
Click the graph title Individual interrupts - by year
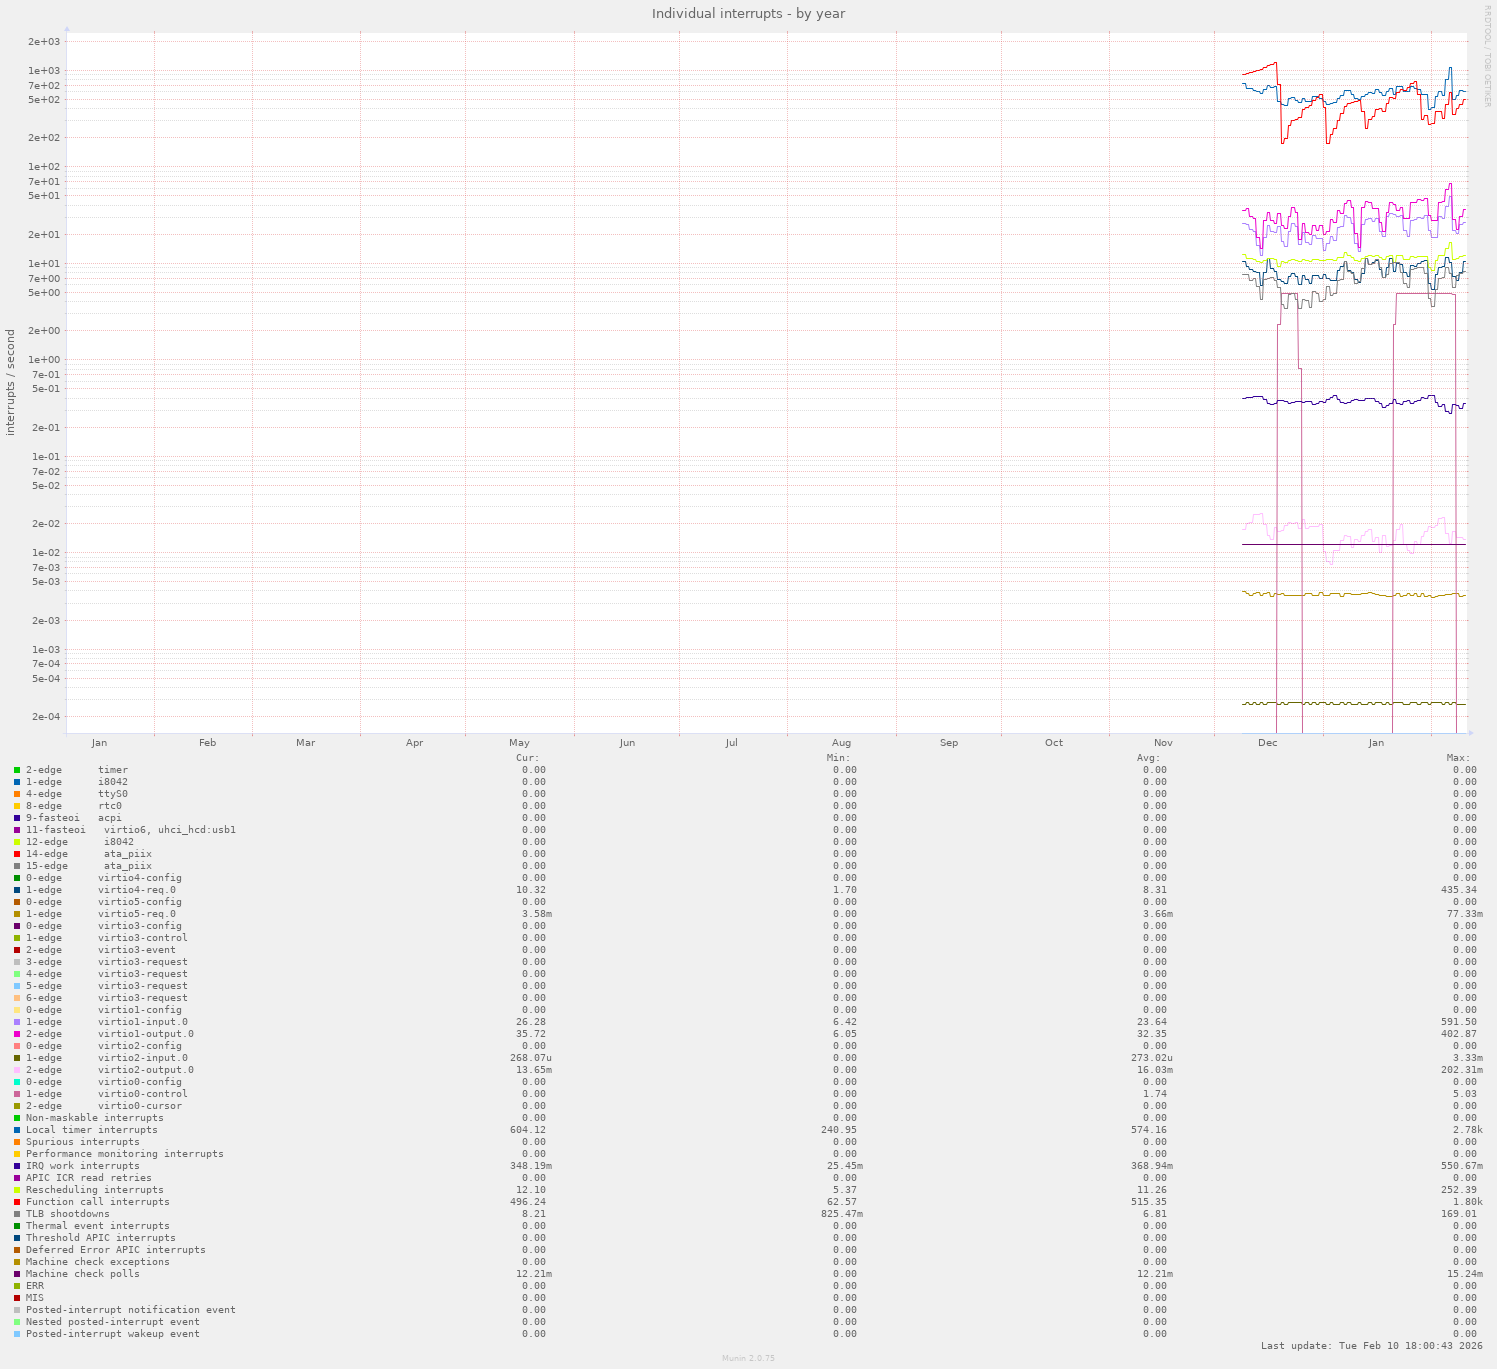748,14
